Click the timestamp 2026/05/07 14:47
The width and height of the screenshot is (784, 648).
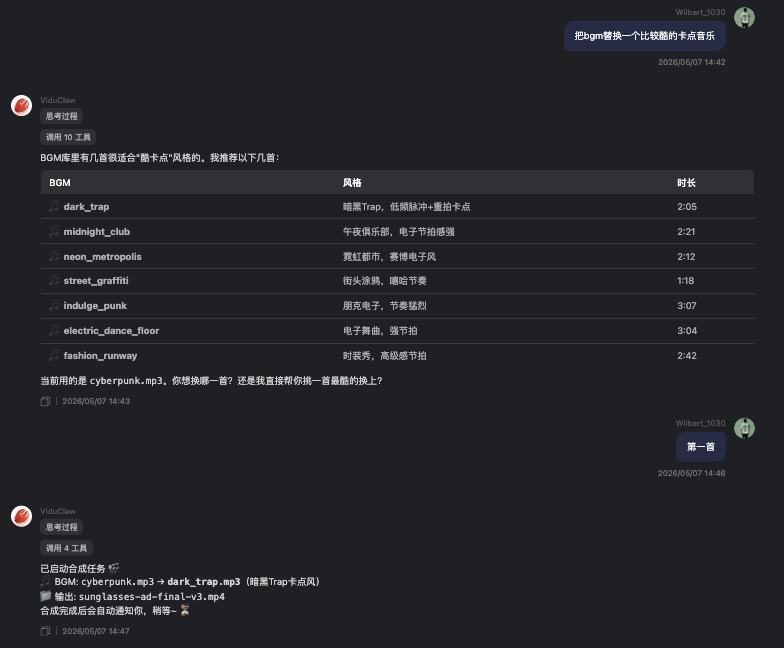click(x=96, y=631)
